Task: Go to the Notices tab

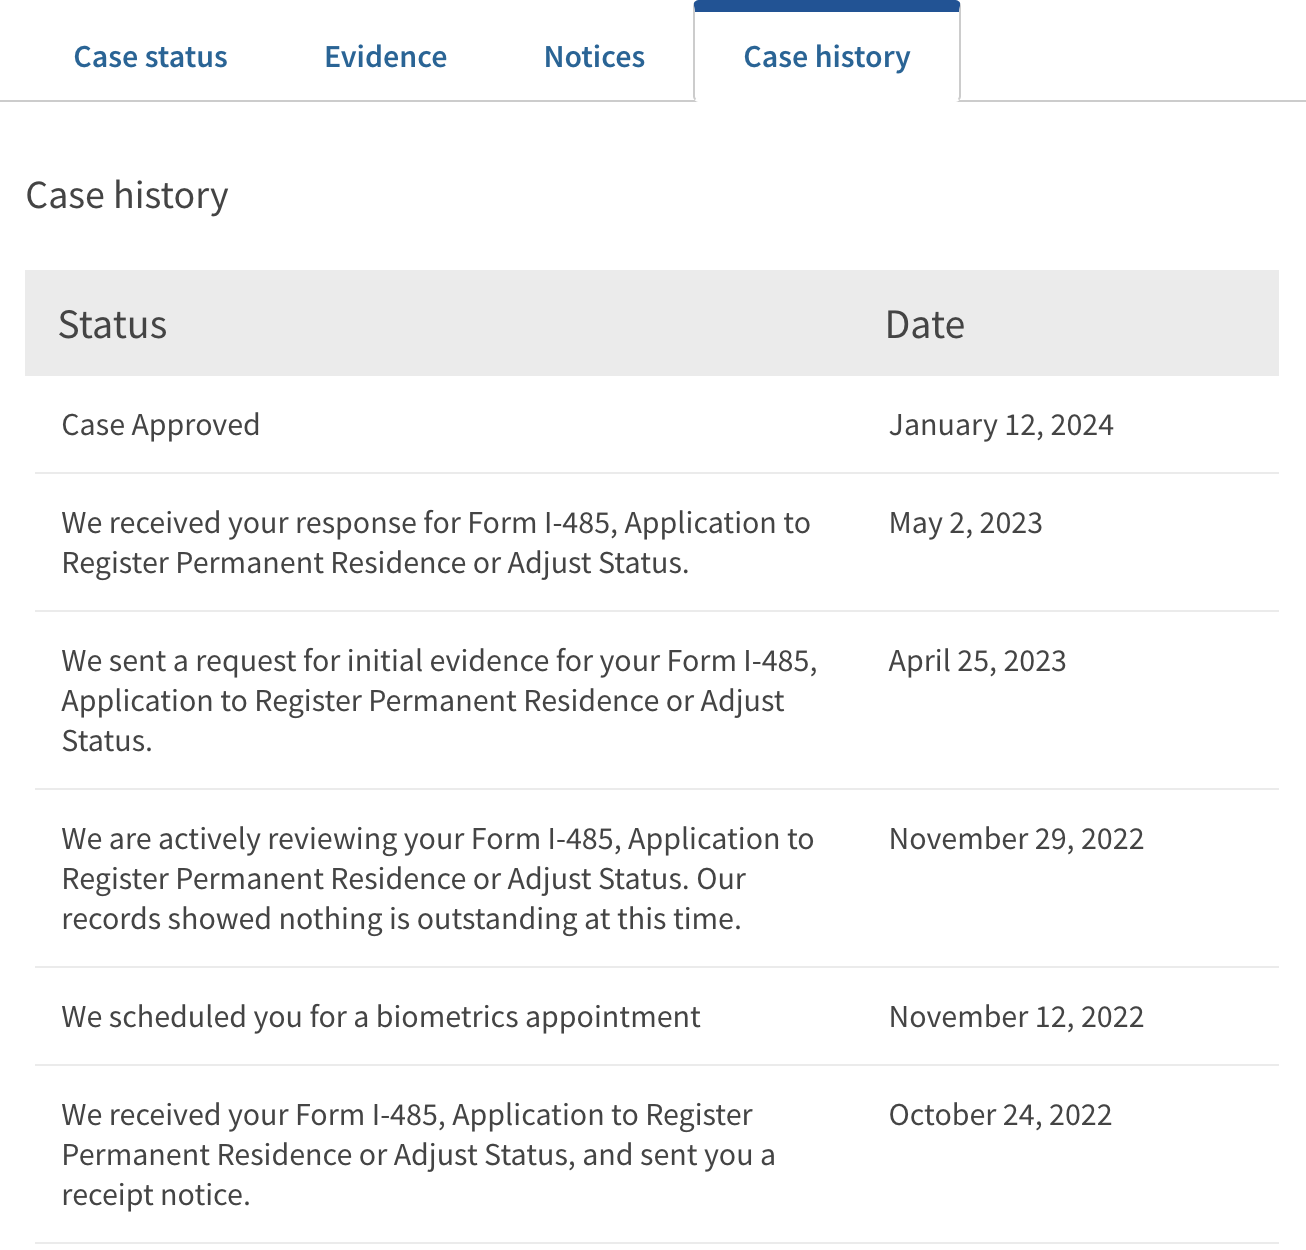Action: pyautogui.click(x=594, y=57)
